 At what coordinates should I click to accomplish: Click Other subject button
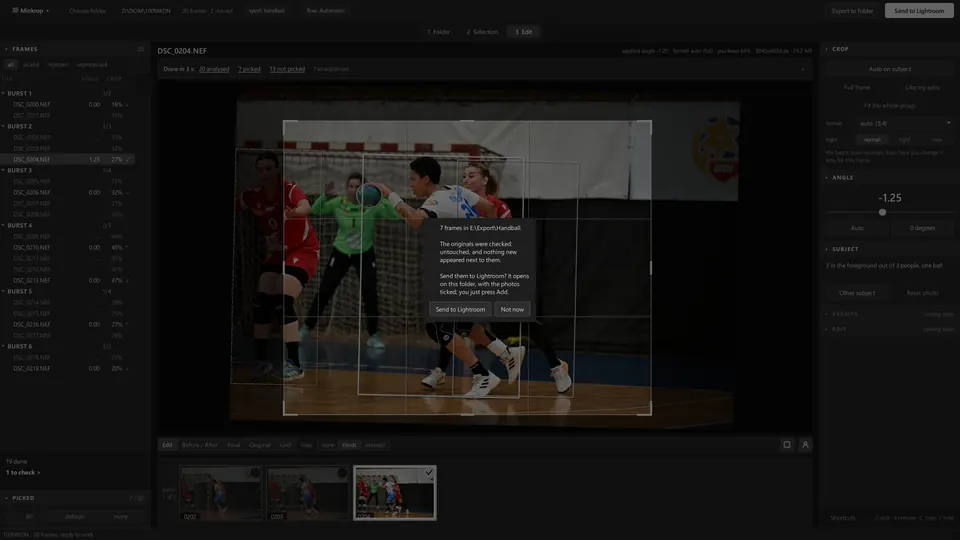857,293
